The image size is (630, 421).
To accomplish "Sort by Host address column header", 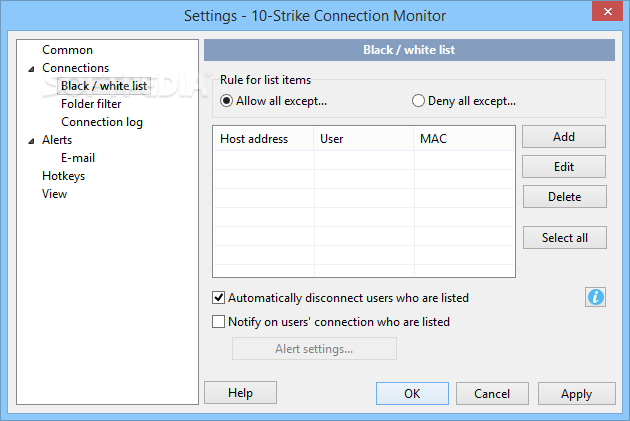I will 263,139.
